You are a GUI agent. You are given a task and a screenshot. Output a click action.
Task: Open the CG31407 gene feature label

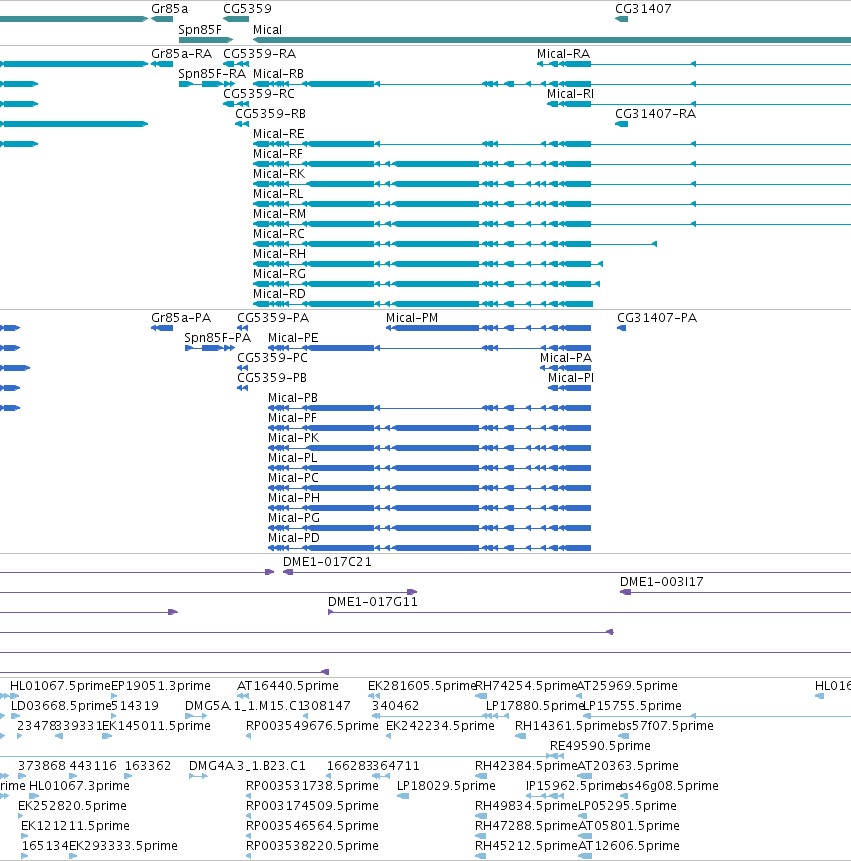[x=643, y=9]
